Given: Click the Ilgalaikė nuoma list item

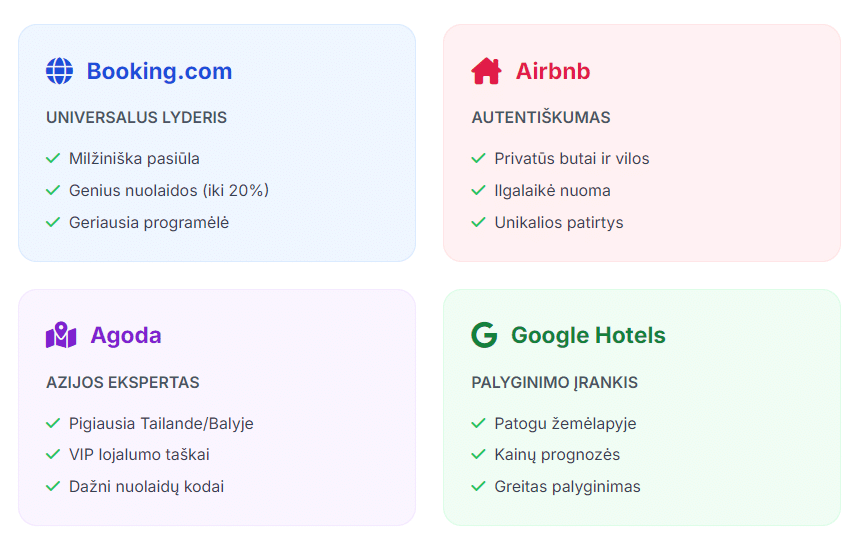Looking at the screenshot, I should pos(552,191).
